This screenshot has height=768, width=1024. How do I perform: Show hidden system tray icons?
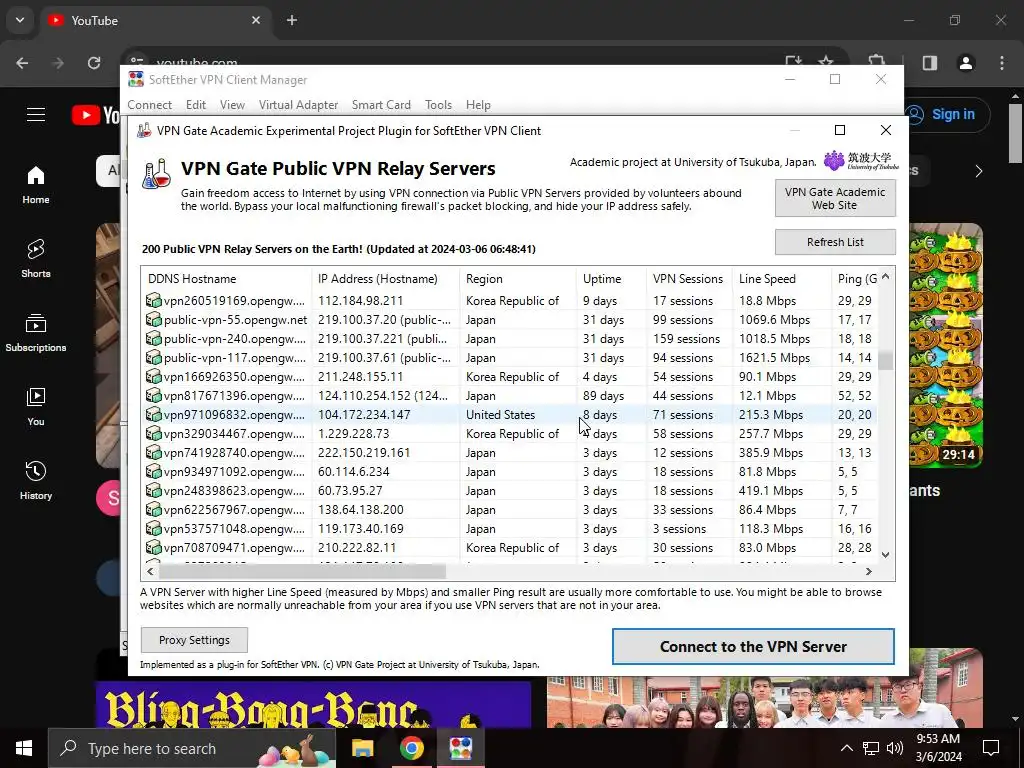click(x=846, y=748)
